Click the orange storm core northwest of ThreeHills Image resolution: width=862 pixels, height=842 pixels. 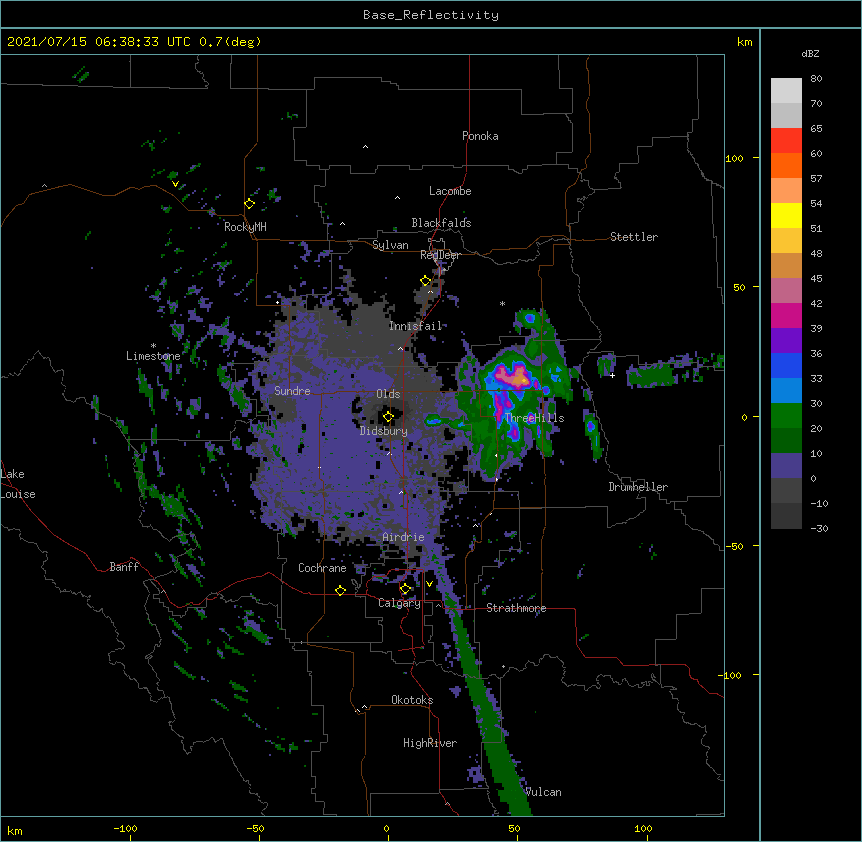point(520,379)
